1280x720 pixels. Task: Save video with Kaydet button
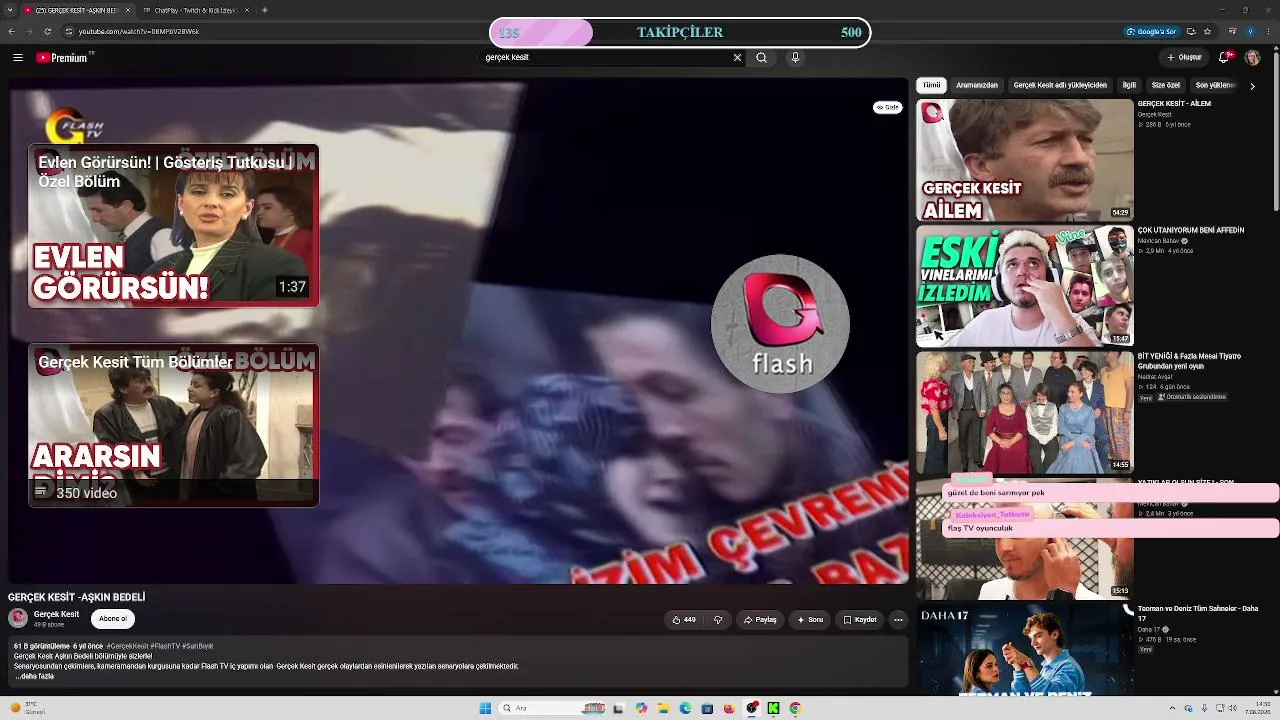(860, 620)
